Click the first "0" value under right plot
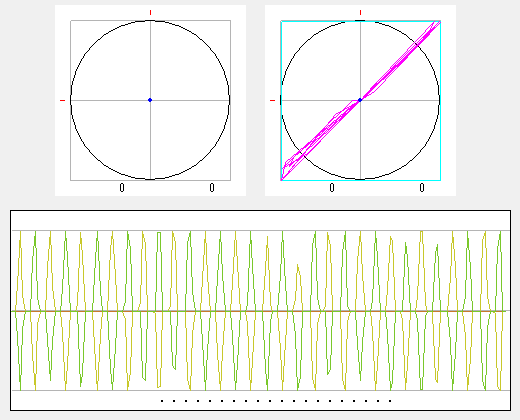This screenshot has height=420, width=520. tap(332, 188)
